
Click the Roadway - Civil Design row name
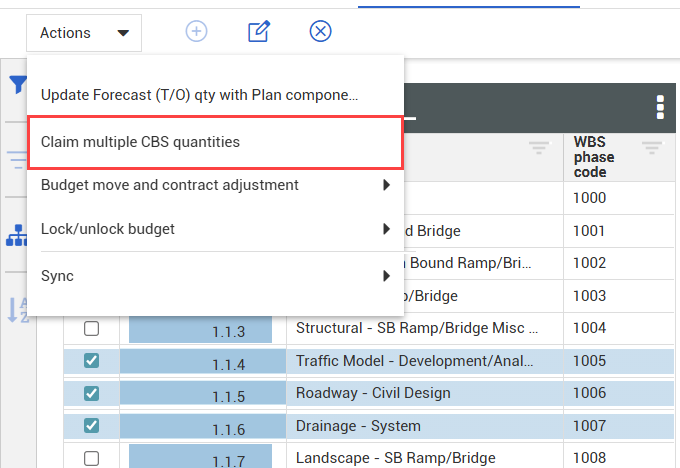(372, 394)
